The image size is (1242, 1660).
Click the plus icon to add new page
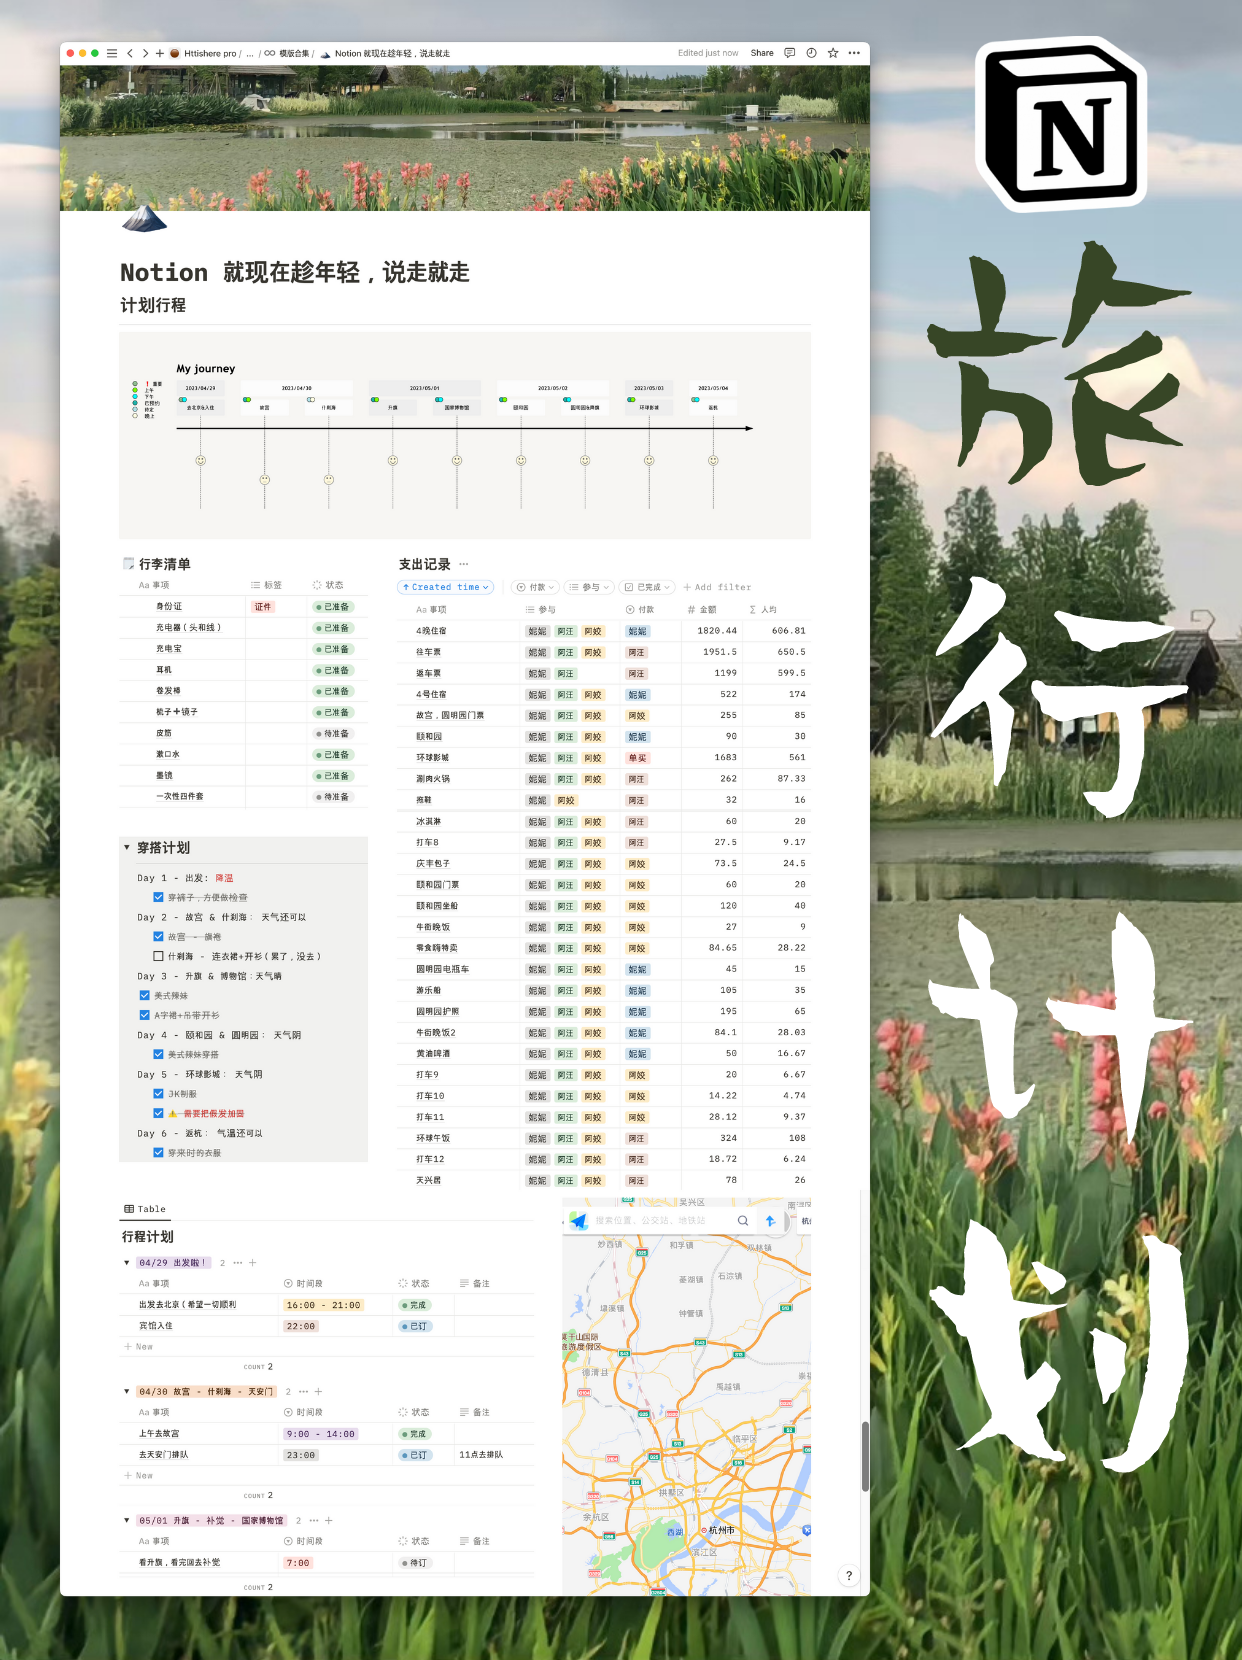pos(160,53)
